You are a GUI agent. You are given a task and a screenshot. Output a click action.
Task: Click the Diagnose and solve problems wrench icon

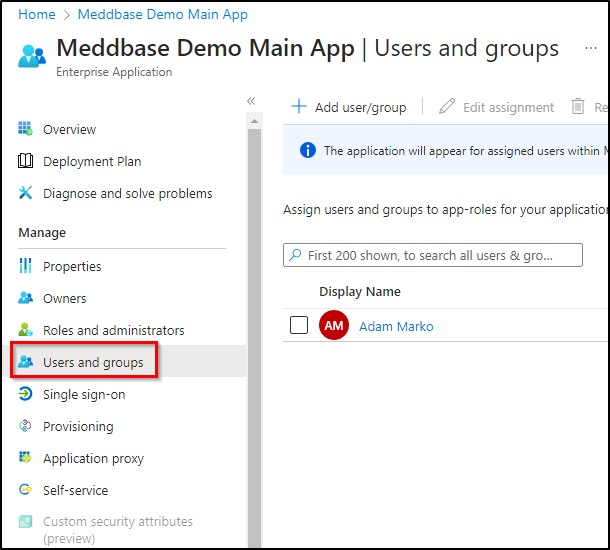coord(25,193)
